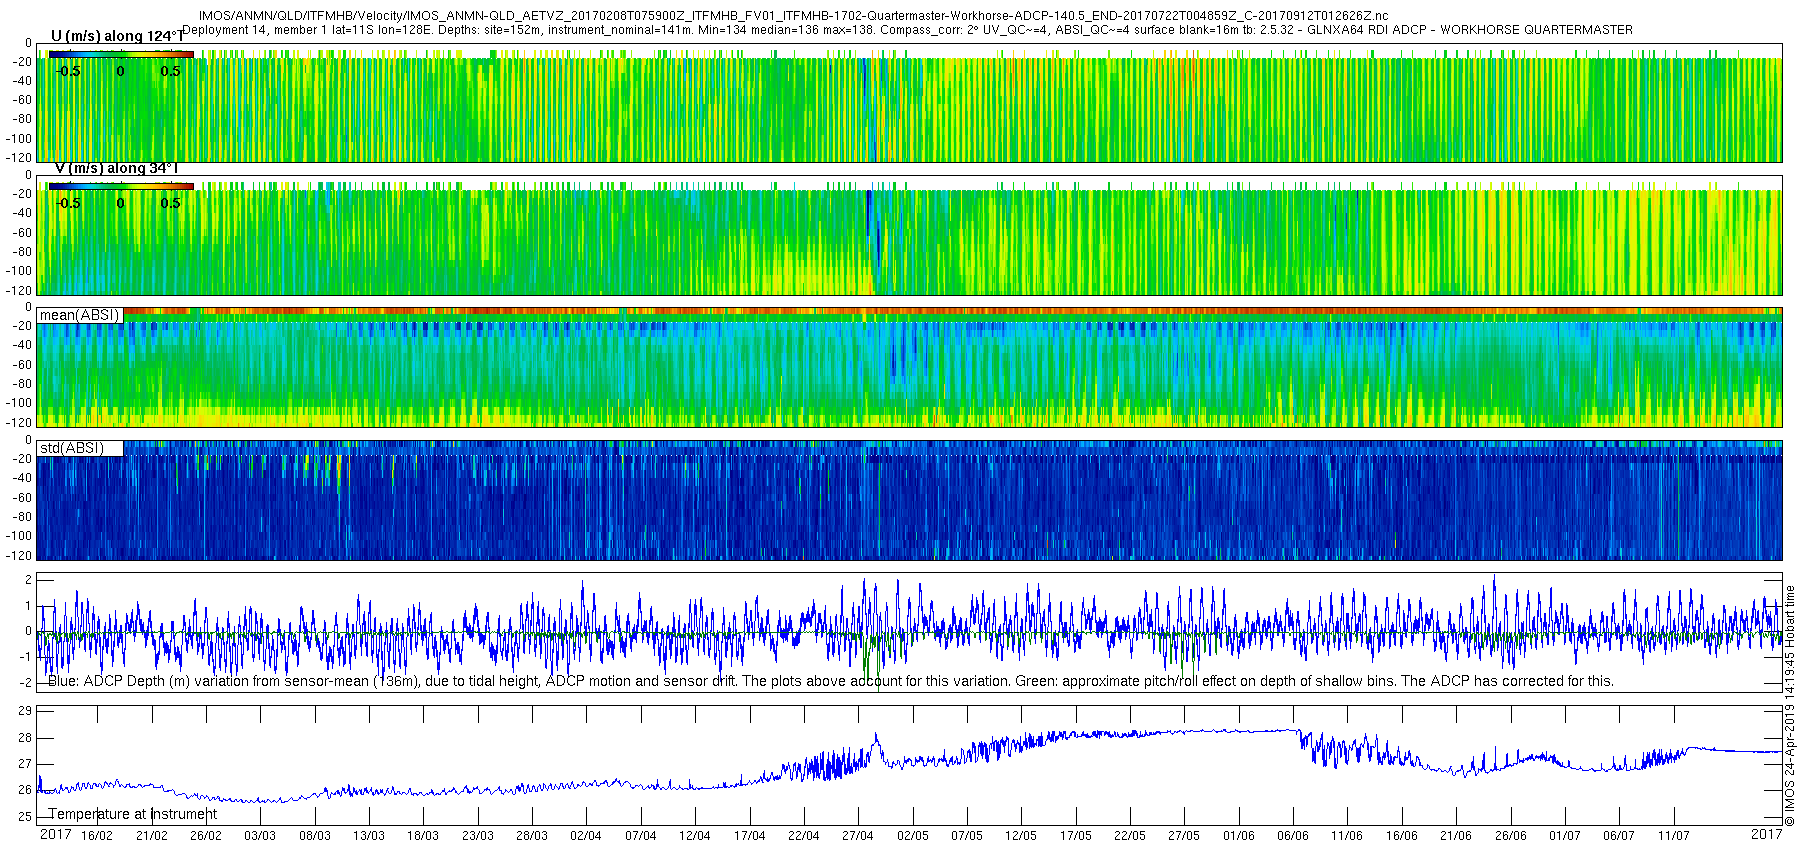Click the '02/05' date tick label
This screenshot has width=1800, height=850.
[x=913, y=836]
